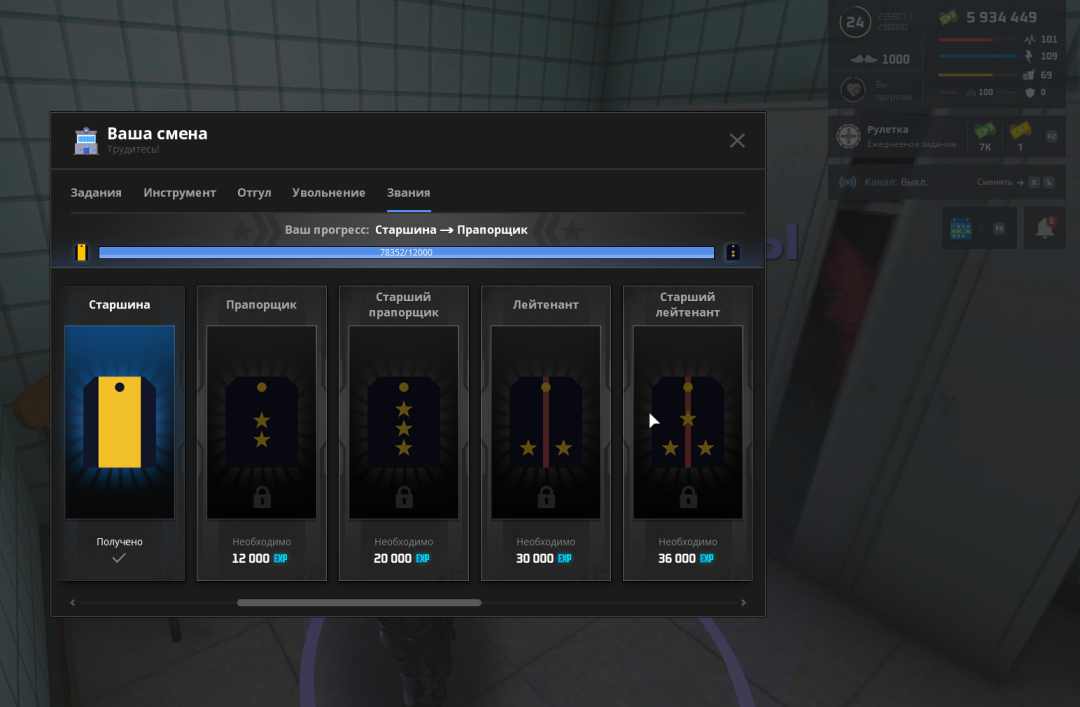Click the building icon beside Ваша смена
Image resolution: width=1080 pixels, height=707 pixels.
point(86,141)
